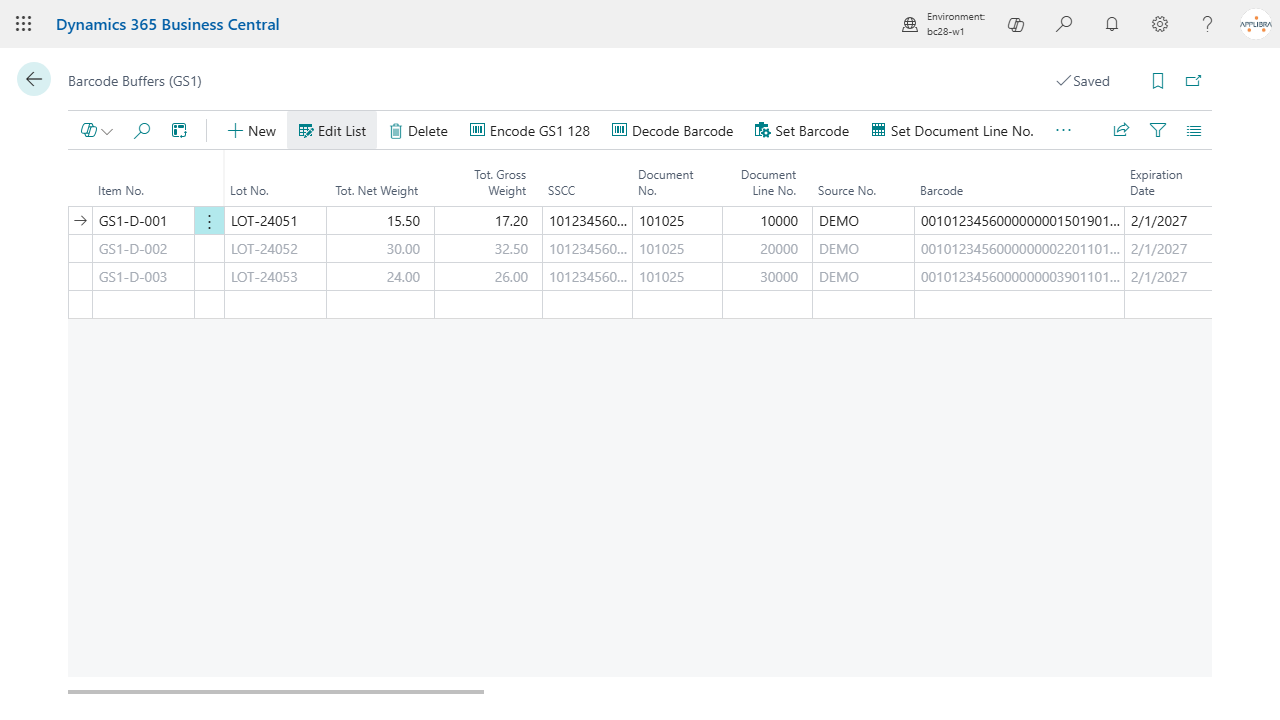Image resolution: width=1280 pixels, height=720 pixels.
Task: Open the app launcher waffle menu
Action: pyautogui.click(x=24, y=24)
